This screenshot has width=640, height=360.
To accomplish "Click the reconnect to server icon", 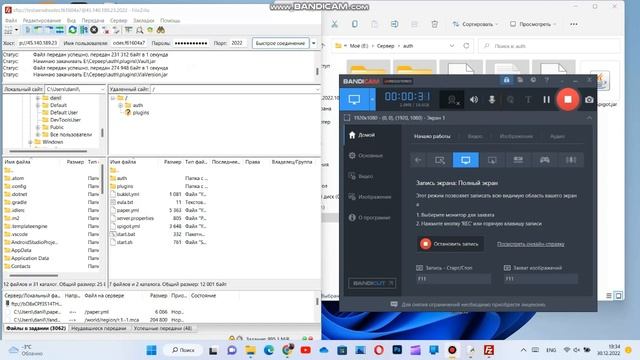I will pyautogui.click(x=116, y=30).
